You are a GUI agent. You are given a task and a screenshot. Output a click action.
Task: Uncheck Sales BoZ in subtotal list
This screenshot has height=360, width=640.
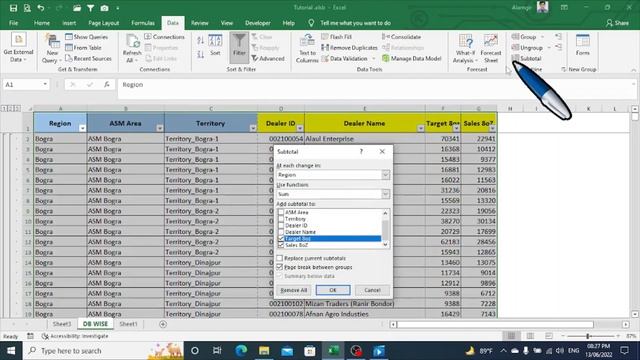(281, 245)
